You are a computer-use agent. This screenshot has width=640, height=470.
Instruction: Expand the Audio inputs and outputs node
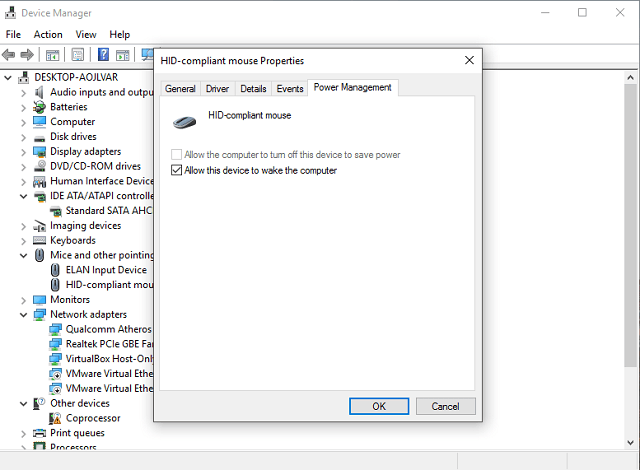24,93
